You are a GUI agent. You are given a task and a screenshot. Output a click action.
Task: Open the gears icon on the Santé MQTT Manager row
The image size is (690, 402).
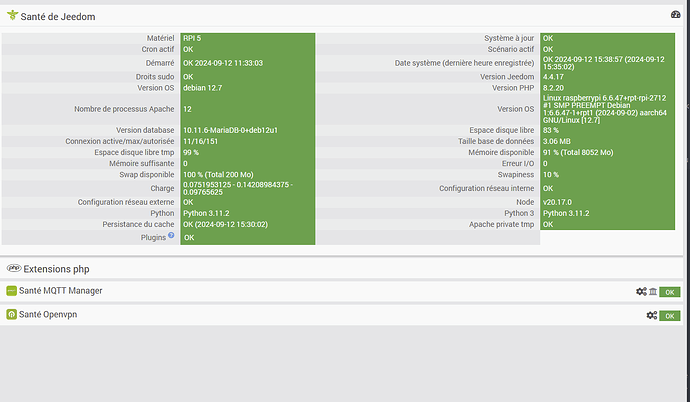(641, 292)
